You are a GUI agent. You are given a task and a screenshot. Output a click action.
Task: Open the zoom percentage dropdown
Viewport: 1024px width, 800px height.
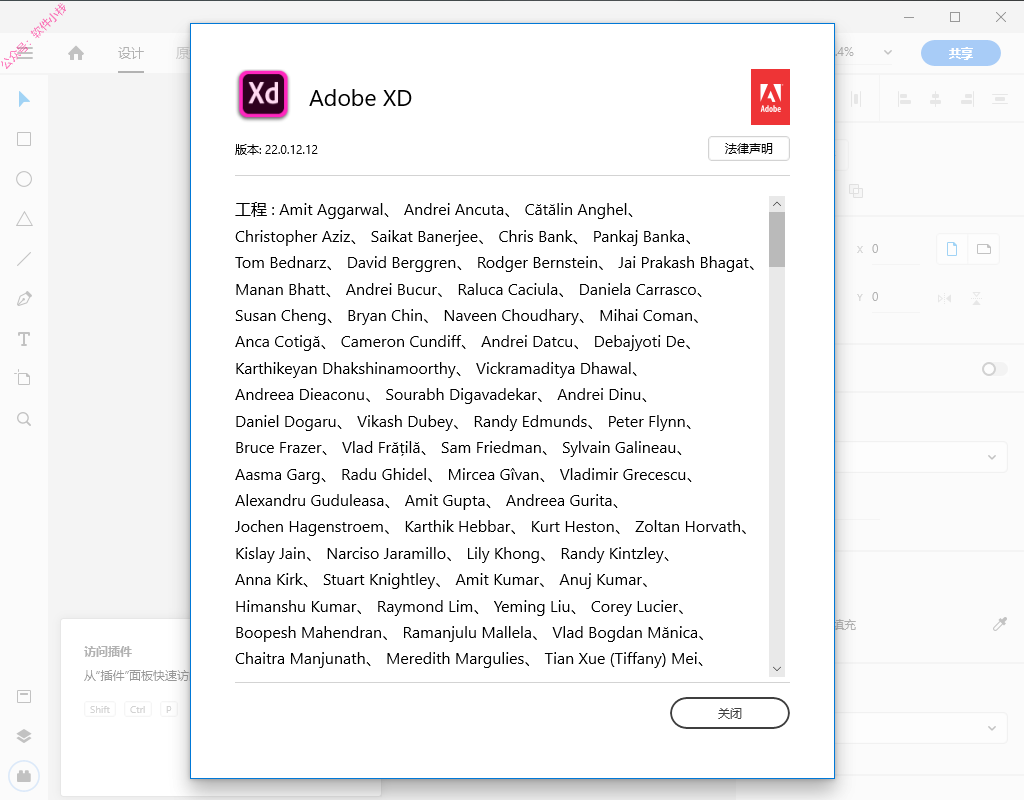coord(888,52)
